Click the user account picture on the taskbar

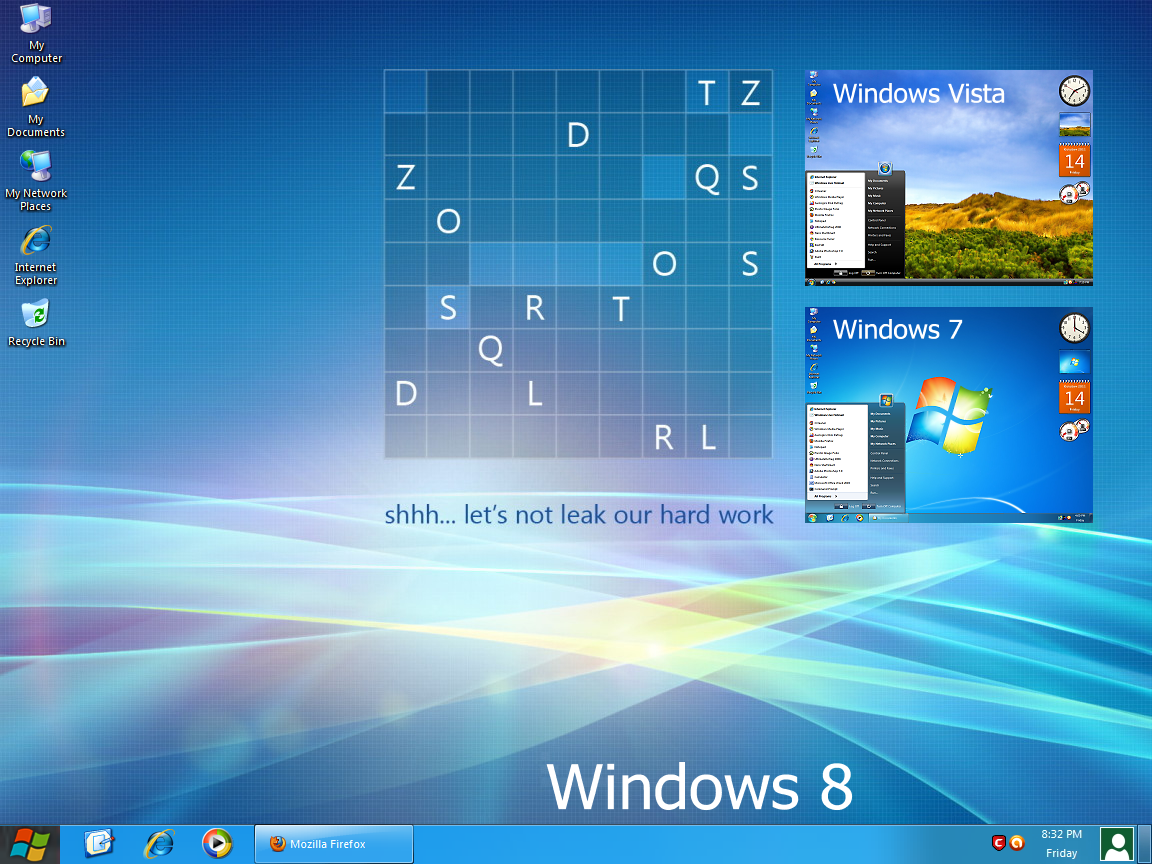click(1117, 843)
